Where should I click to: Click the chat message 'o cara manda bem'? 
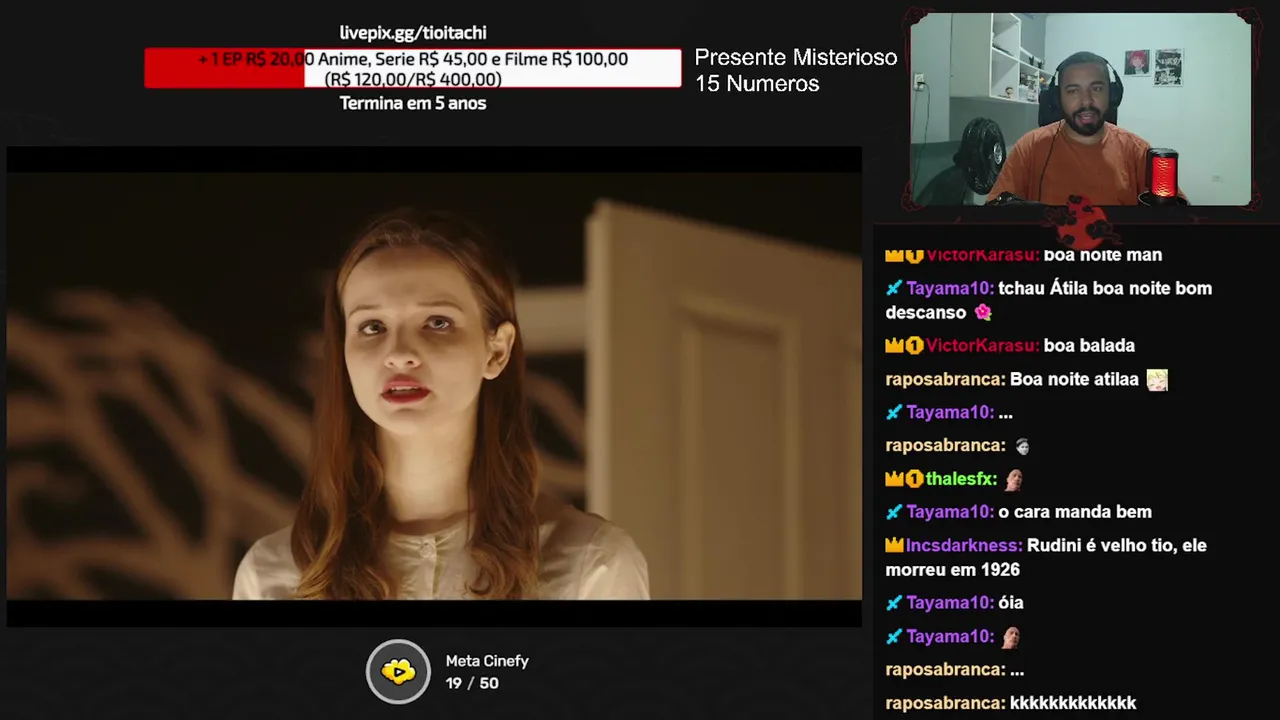coord(1075,512)
